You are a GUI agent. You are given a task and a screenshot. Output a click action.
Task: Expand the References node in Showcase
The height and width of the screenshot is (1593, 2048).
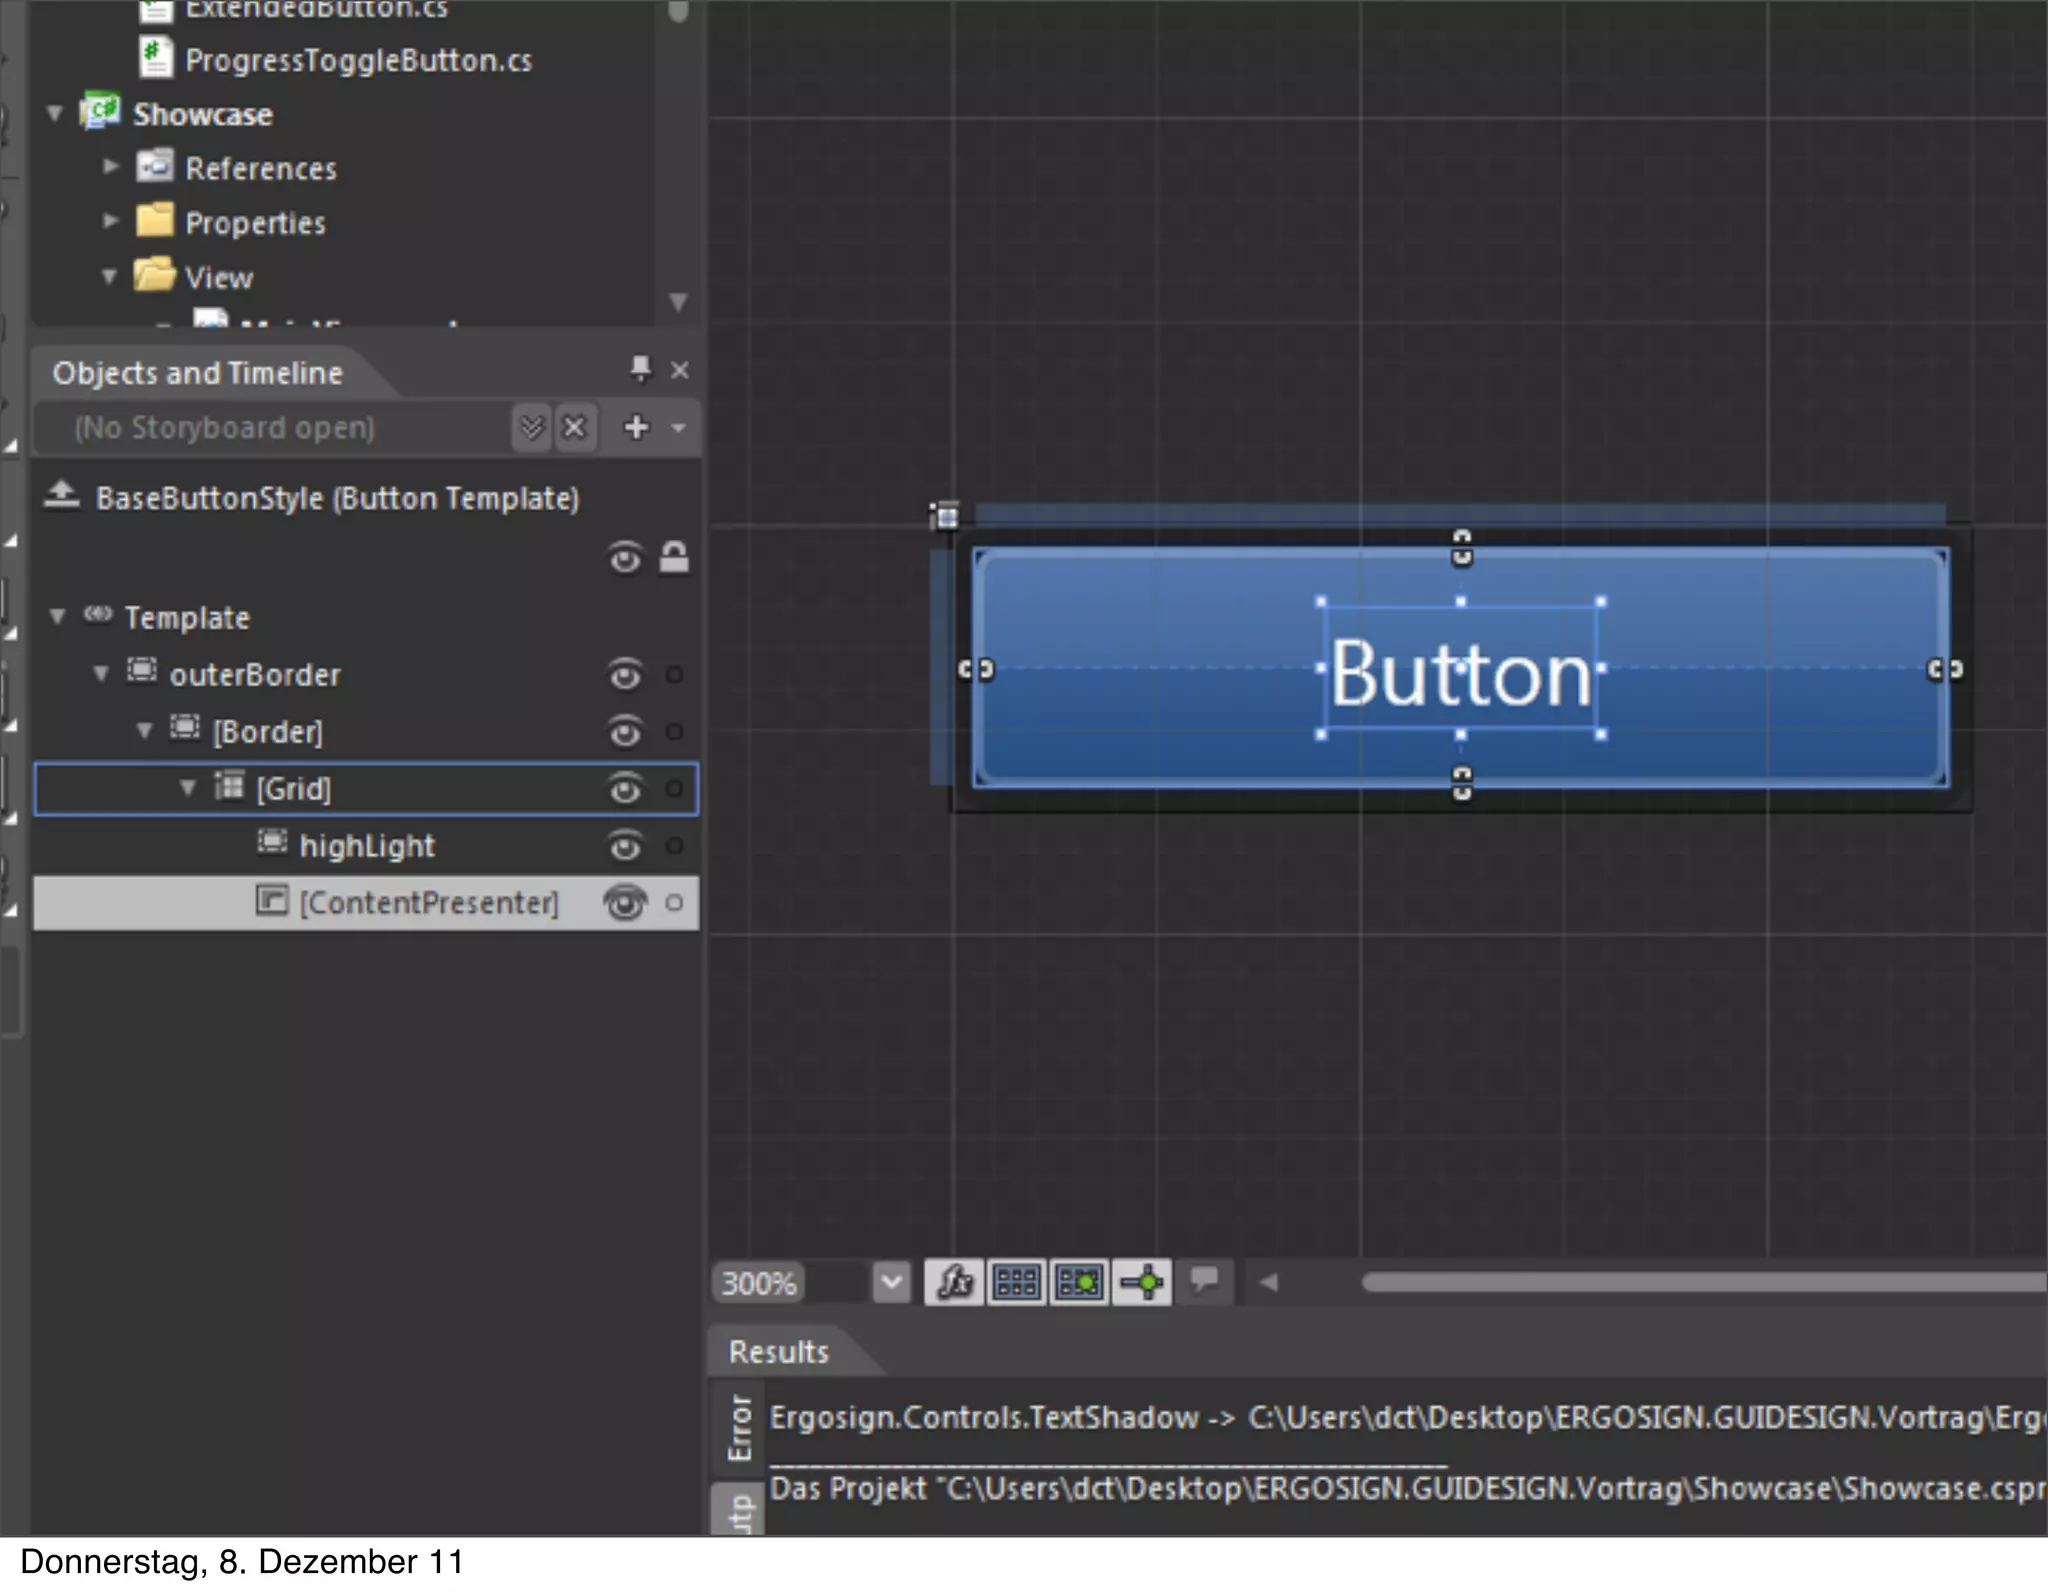click(110, 166)
